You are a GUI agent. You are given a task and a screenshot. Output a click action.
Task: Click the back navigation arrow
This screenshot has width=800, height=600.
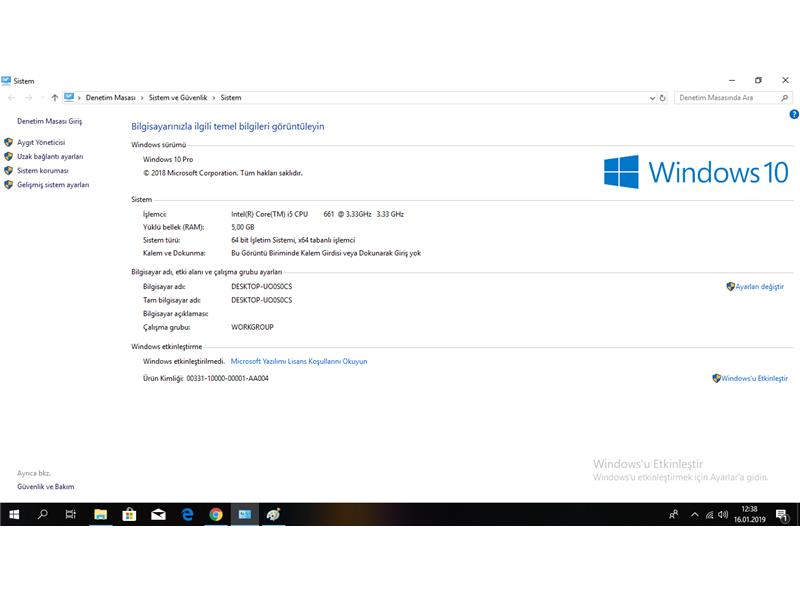tap(12, 97)
